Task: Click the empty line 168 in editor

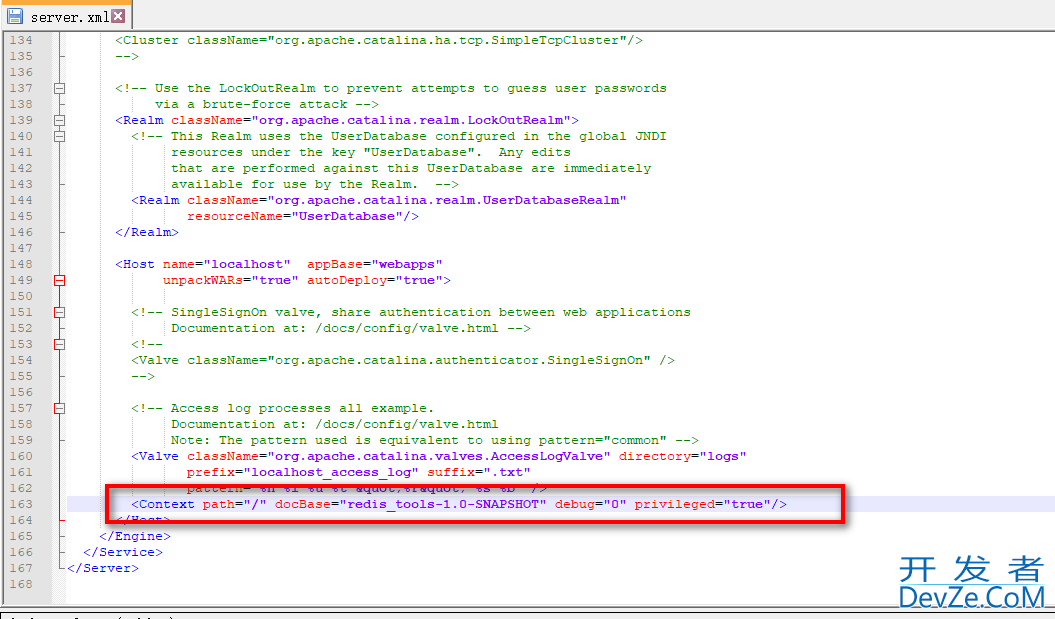Action: (x=560, y=585)
